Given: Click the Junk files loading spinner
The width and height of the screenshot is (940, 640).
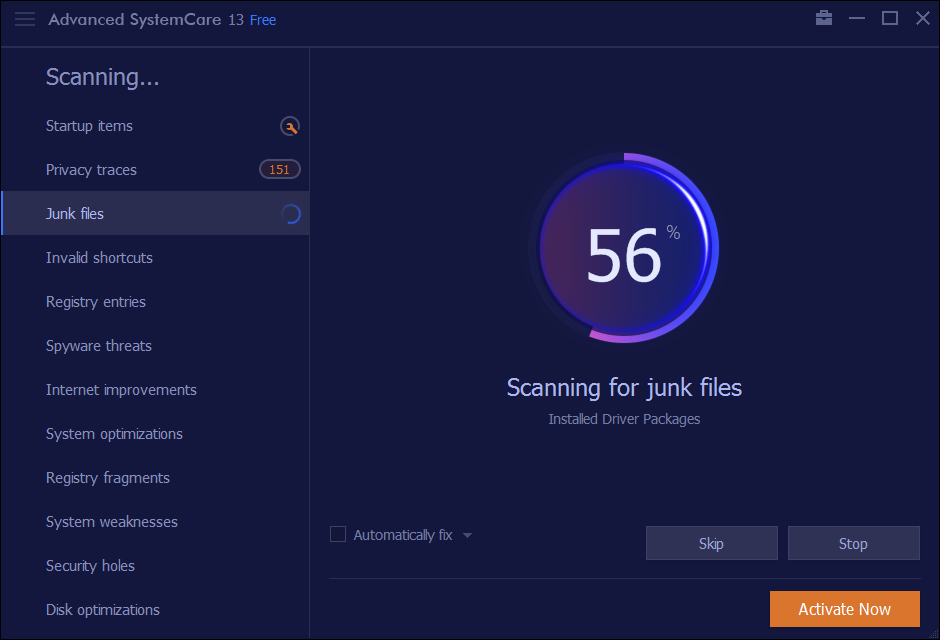Looking at the screenshot, I should (x=290, y=214).
